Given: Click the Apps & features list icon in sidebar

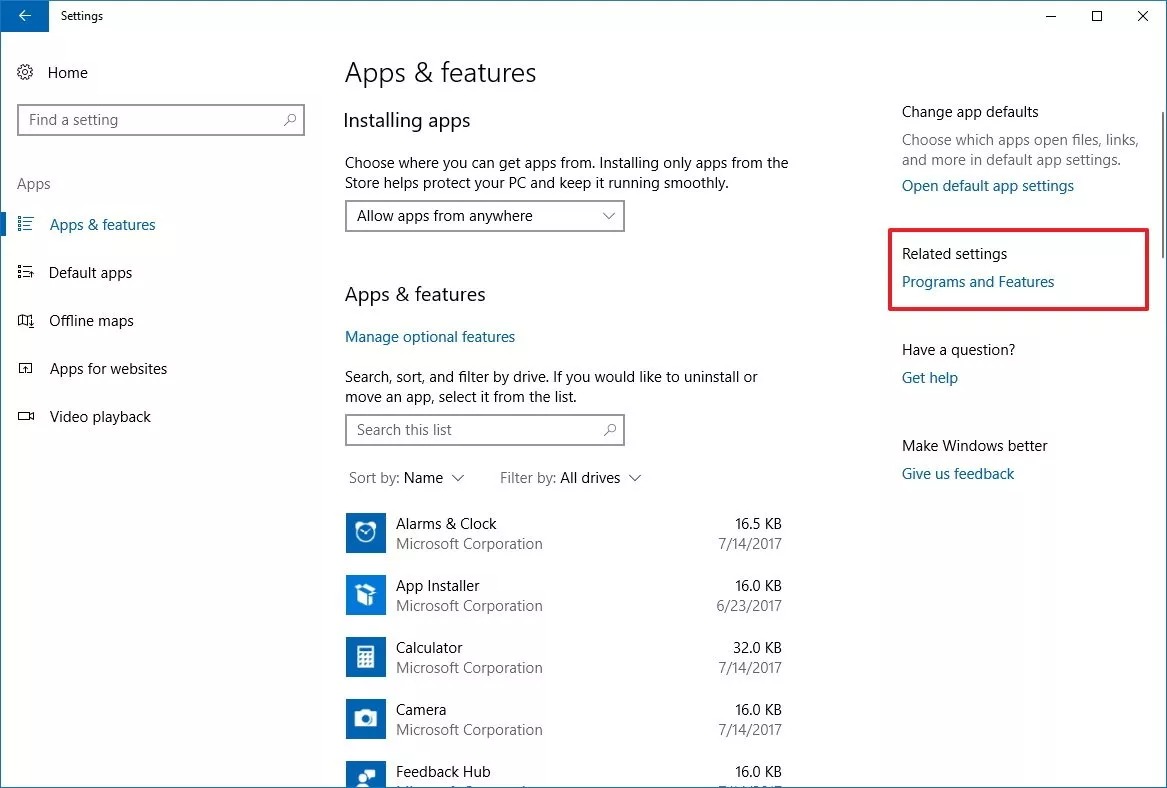Looking at the screenshot, I should tap(25, 224).
